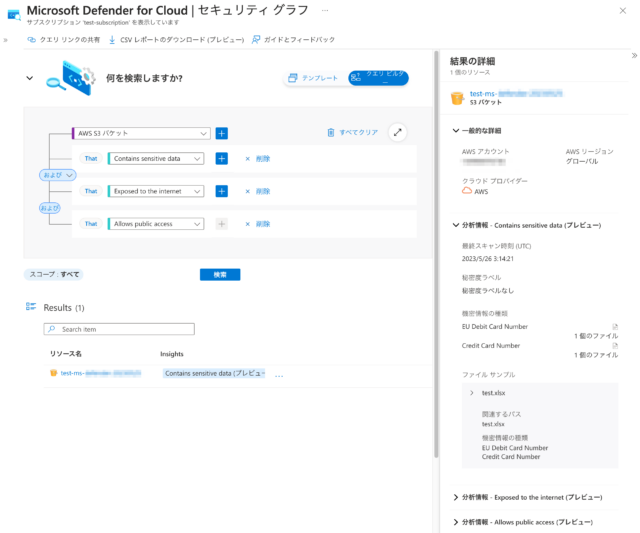Delete the Exposed to the internet condition
640x533 pixels.
258,191
